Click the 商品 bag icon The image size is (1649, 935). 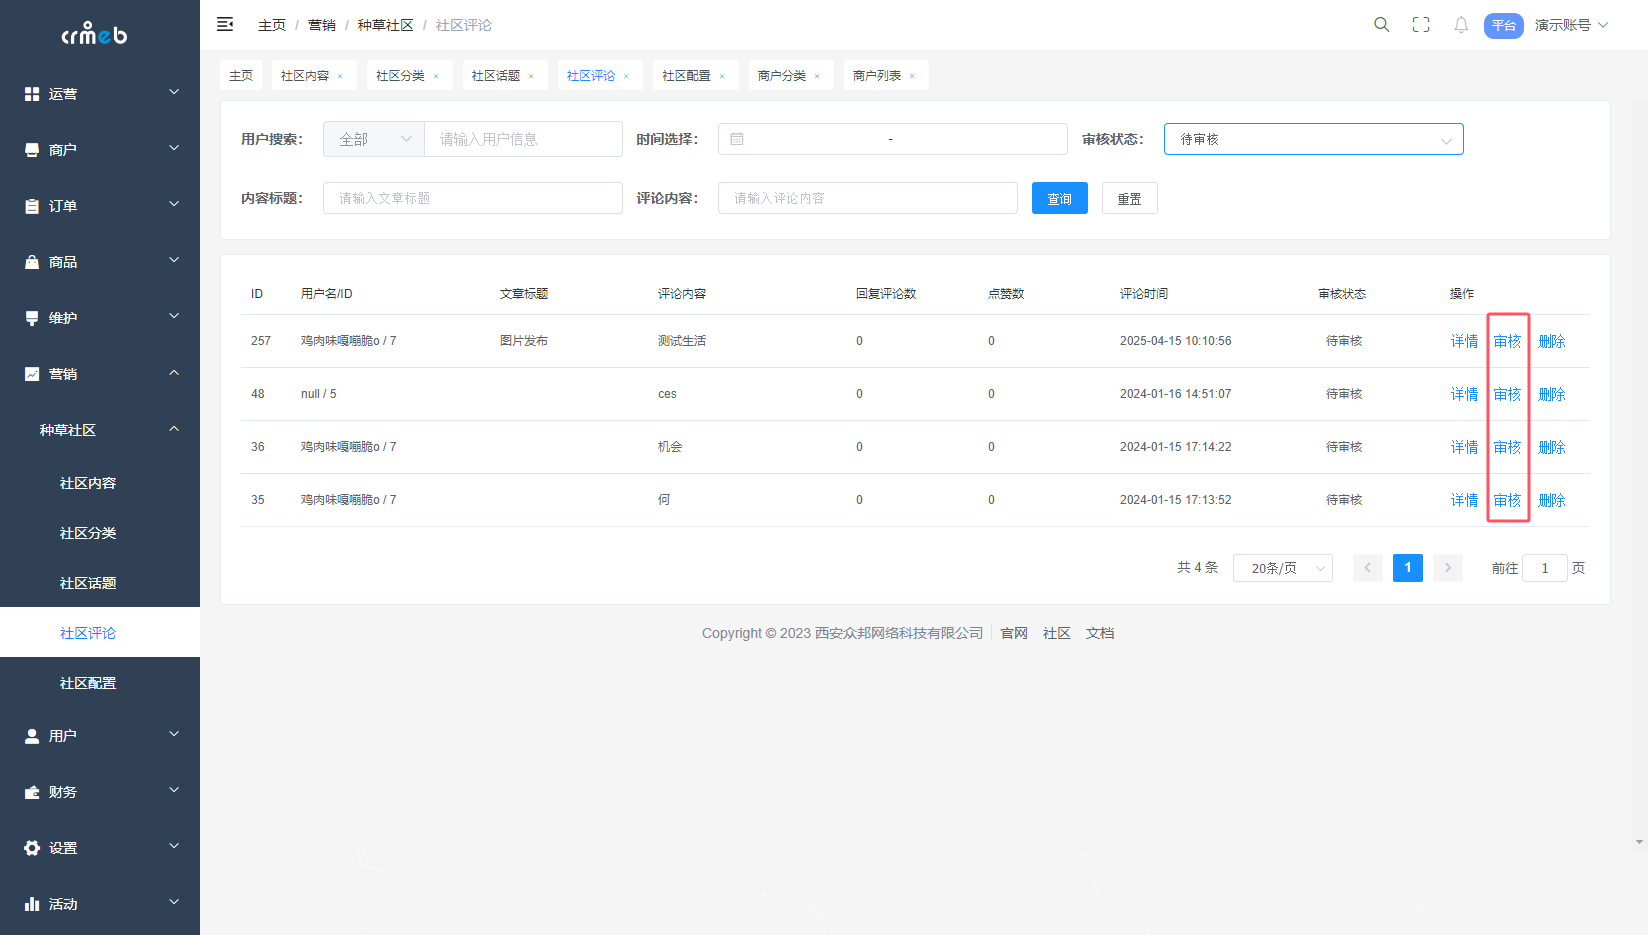coord(32,262)
